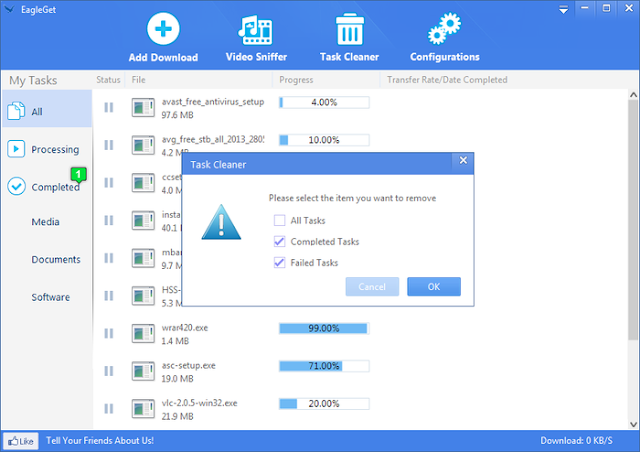
Task: Click the vertical scrollbar thumb
Action: [633, 220]
